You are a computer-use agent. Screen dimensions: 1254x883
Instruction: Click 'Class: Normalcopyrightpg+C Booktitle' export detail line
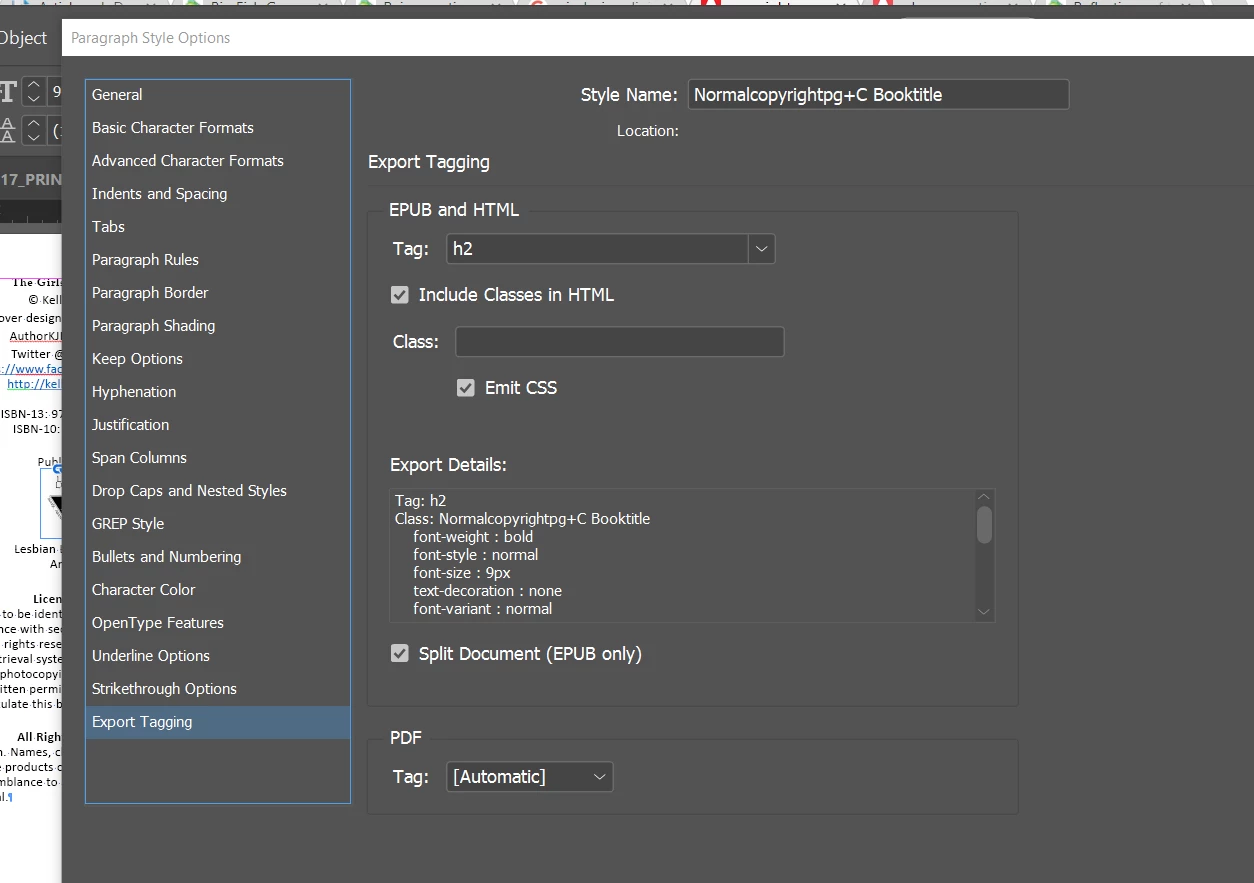(522, 519)
